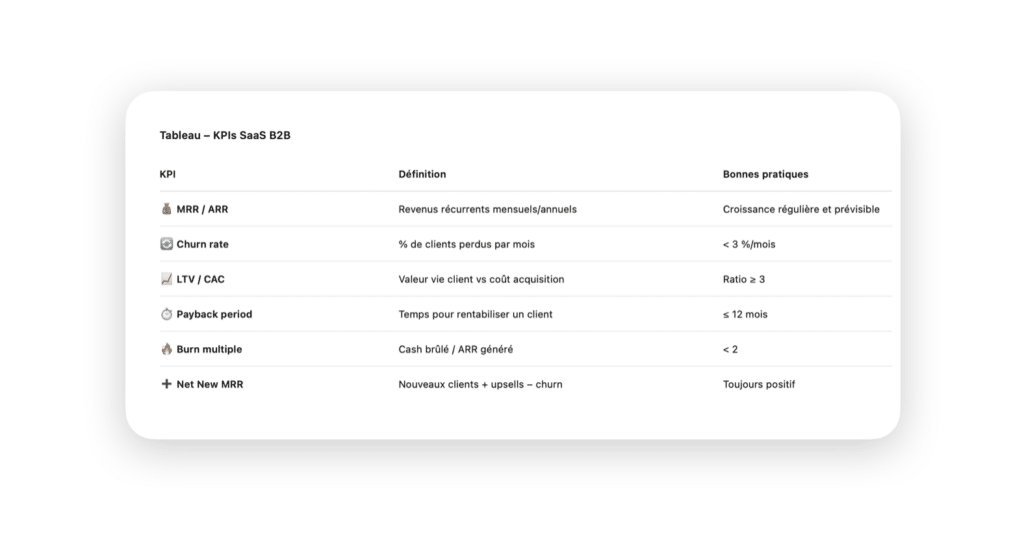Click the definition 'Revenus récurrents mensuels/annuels'
The image size is (1024, 537).
click(488, 209)
